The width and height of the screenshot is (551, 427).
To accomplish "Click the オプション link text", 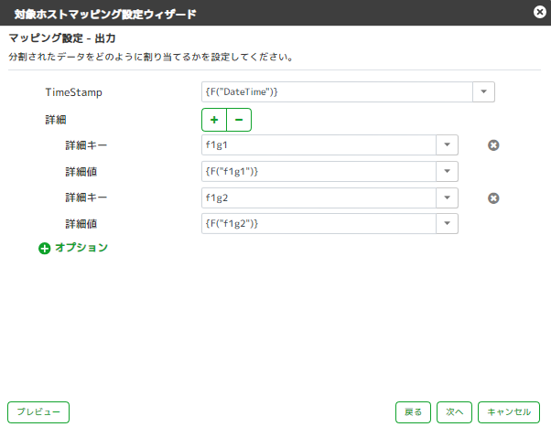I will [x=81, y=247].
